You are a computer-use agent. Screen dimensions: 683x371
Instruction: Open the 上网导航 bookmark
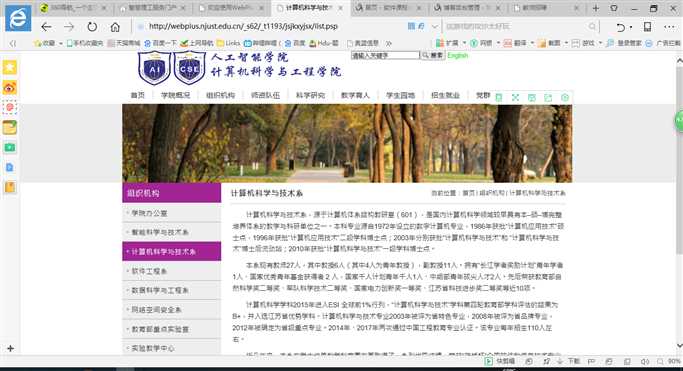(x=196, y=43)
